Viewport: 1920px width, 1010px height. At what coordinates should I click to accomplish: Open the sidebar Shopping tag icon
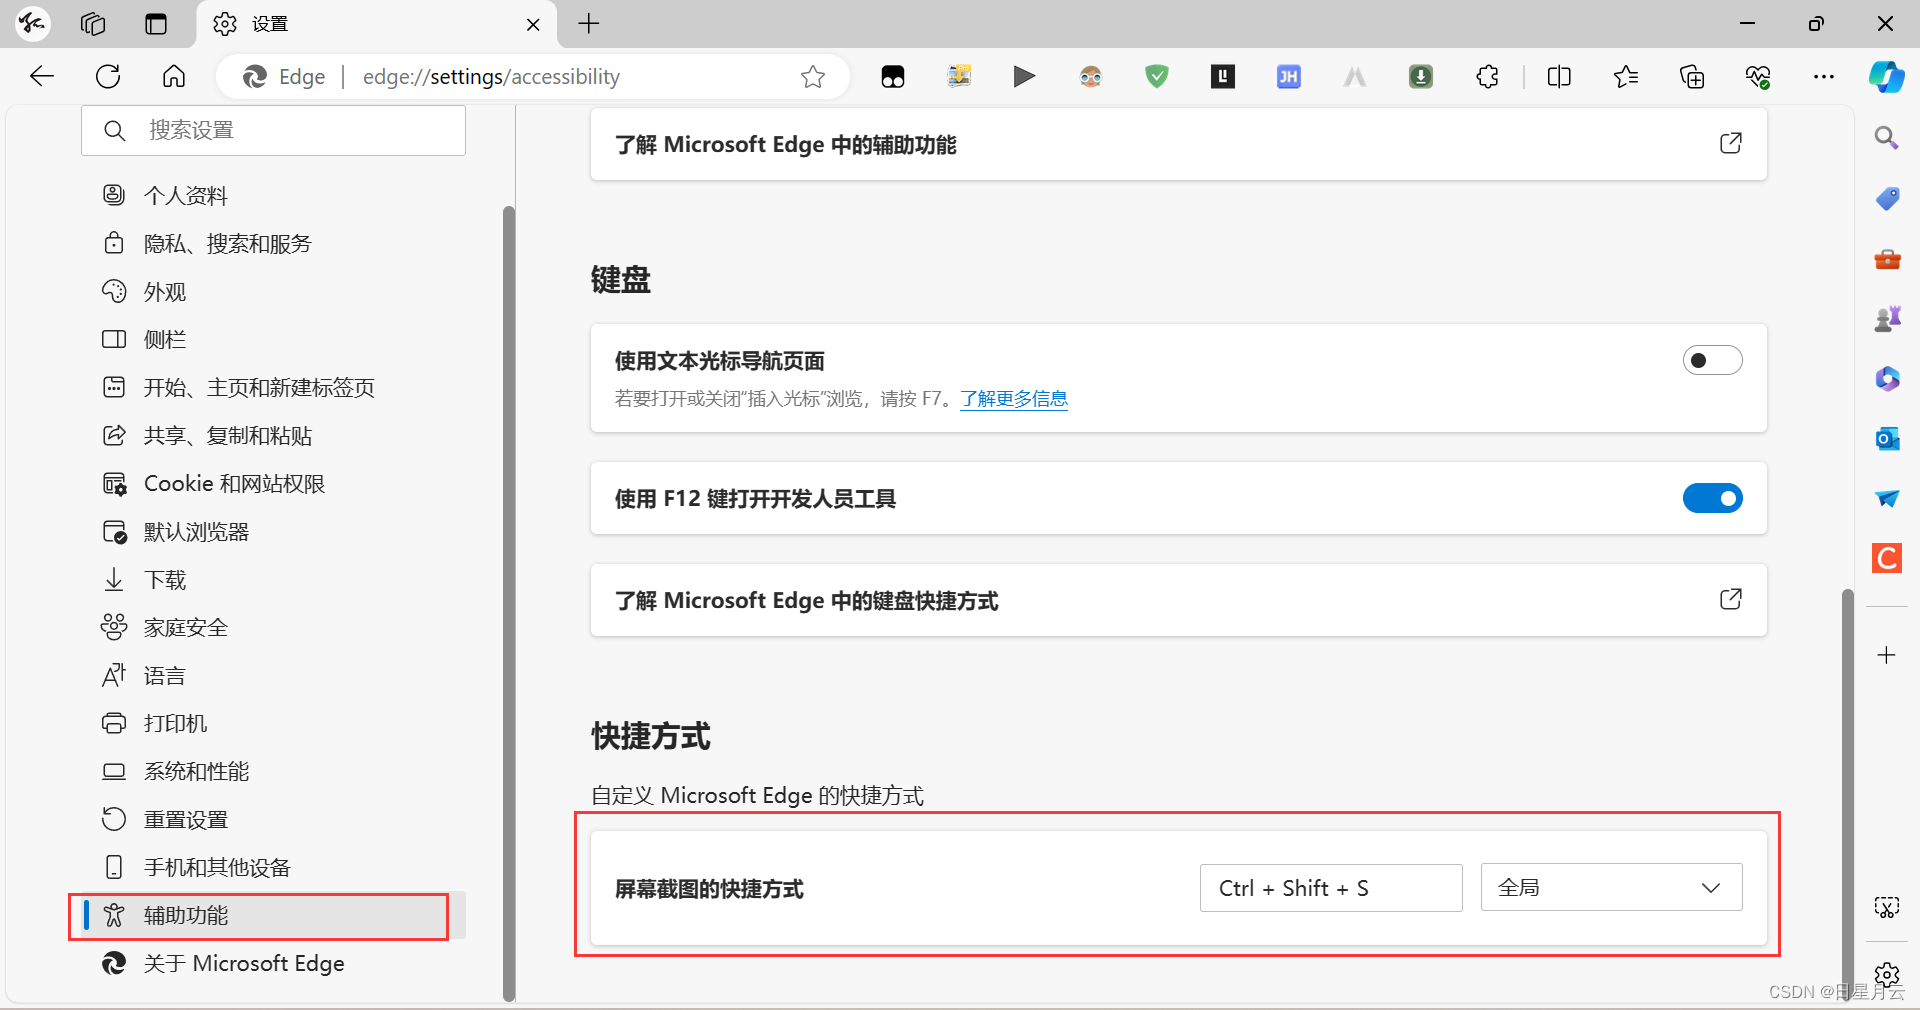tap(1887, 198)
